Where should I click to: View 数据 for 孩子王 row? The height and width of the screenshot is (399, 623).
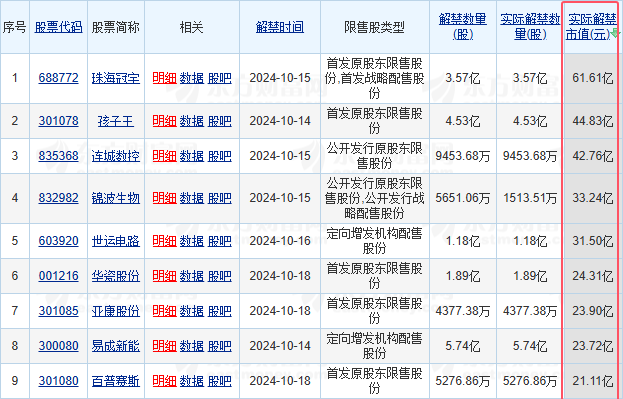coord(192,121)
